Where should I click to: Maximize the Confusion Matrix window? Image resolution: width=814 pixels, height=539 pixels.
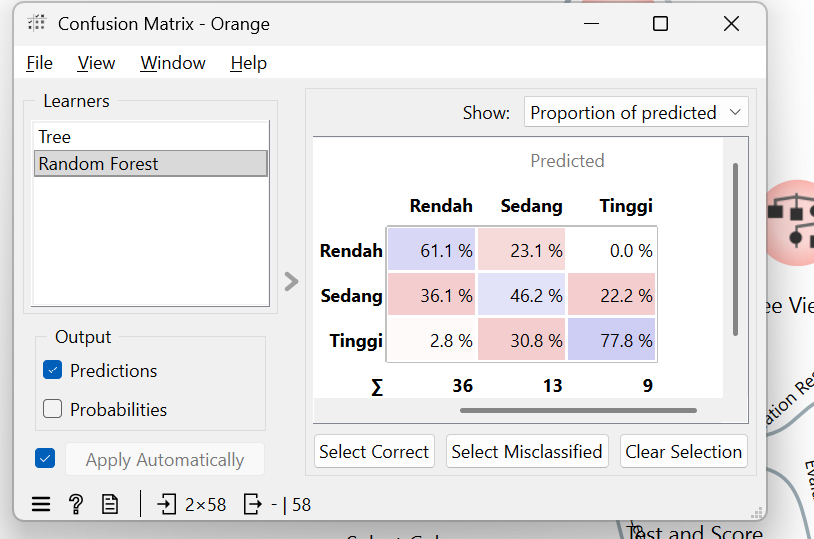click(660, 23)
